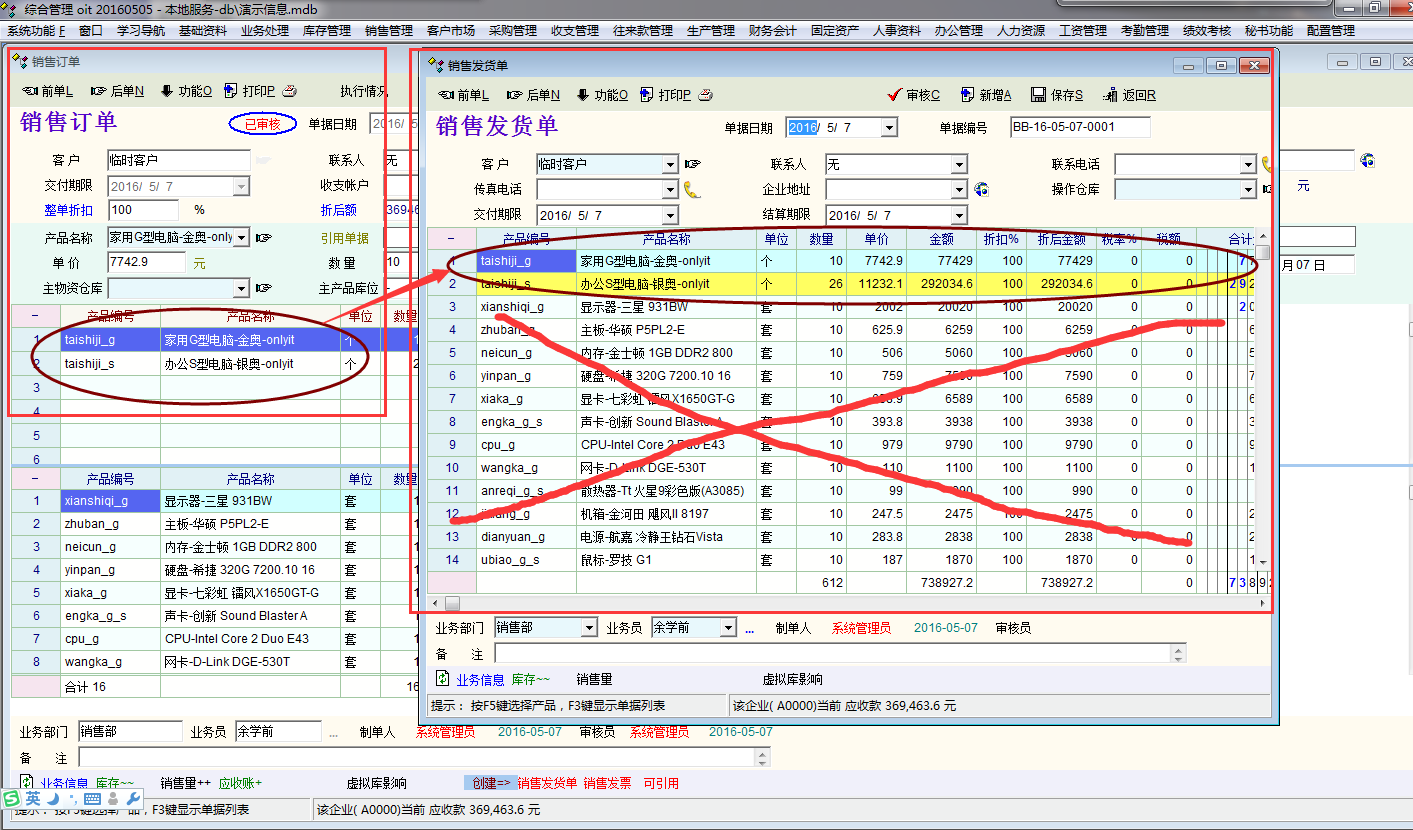The image size is (1413, 830).
Task: Open the 业务部门 dropdown showing 销售部
Action: (588, 628)
